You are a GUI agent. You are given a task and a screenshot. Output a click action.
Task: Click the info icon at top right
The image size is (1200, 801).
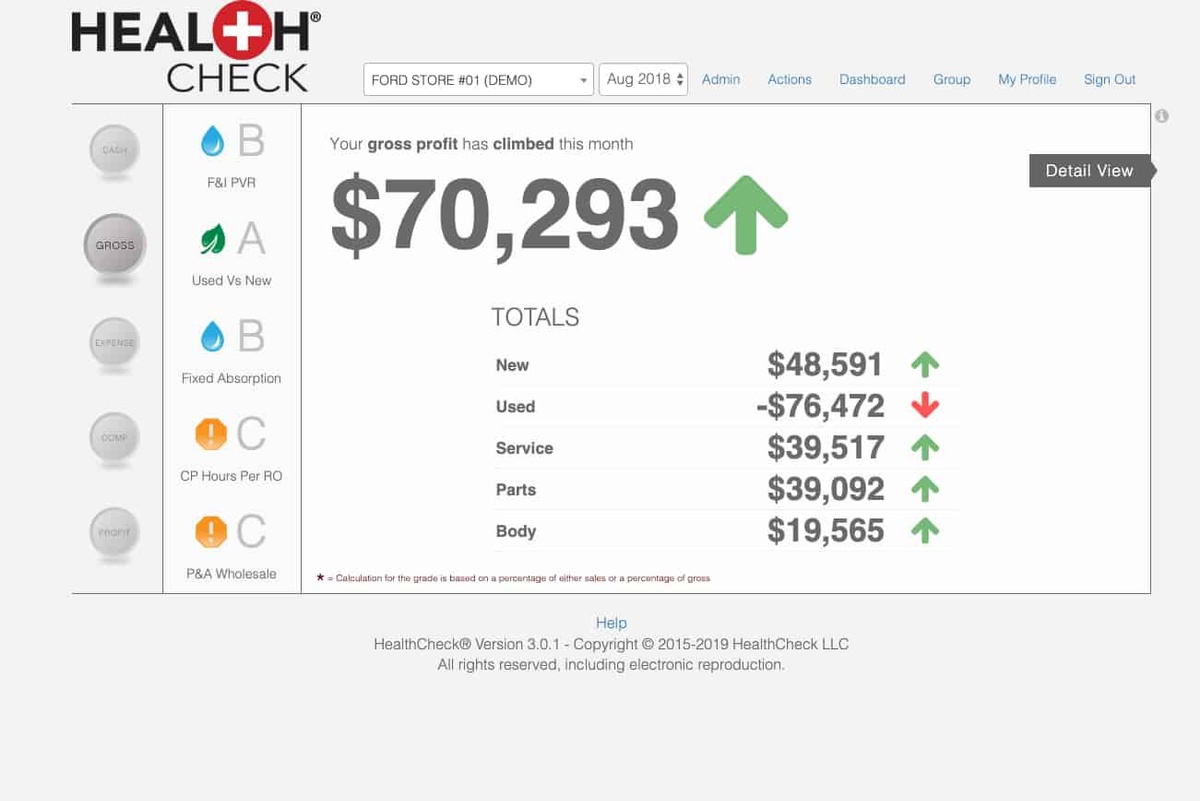(1161, 116)
